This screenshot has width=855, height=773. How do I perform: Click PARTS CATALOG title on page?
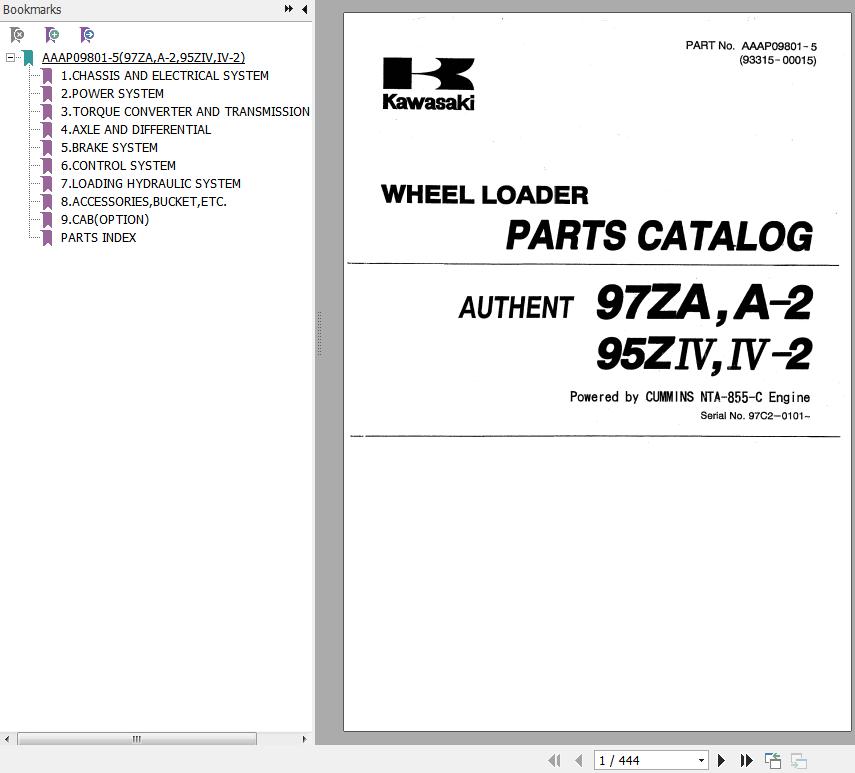pyautogui.click(x=659, y=235)
